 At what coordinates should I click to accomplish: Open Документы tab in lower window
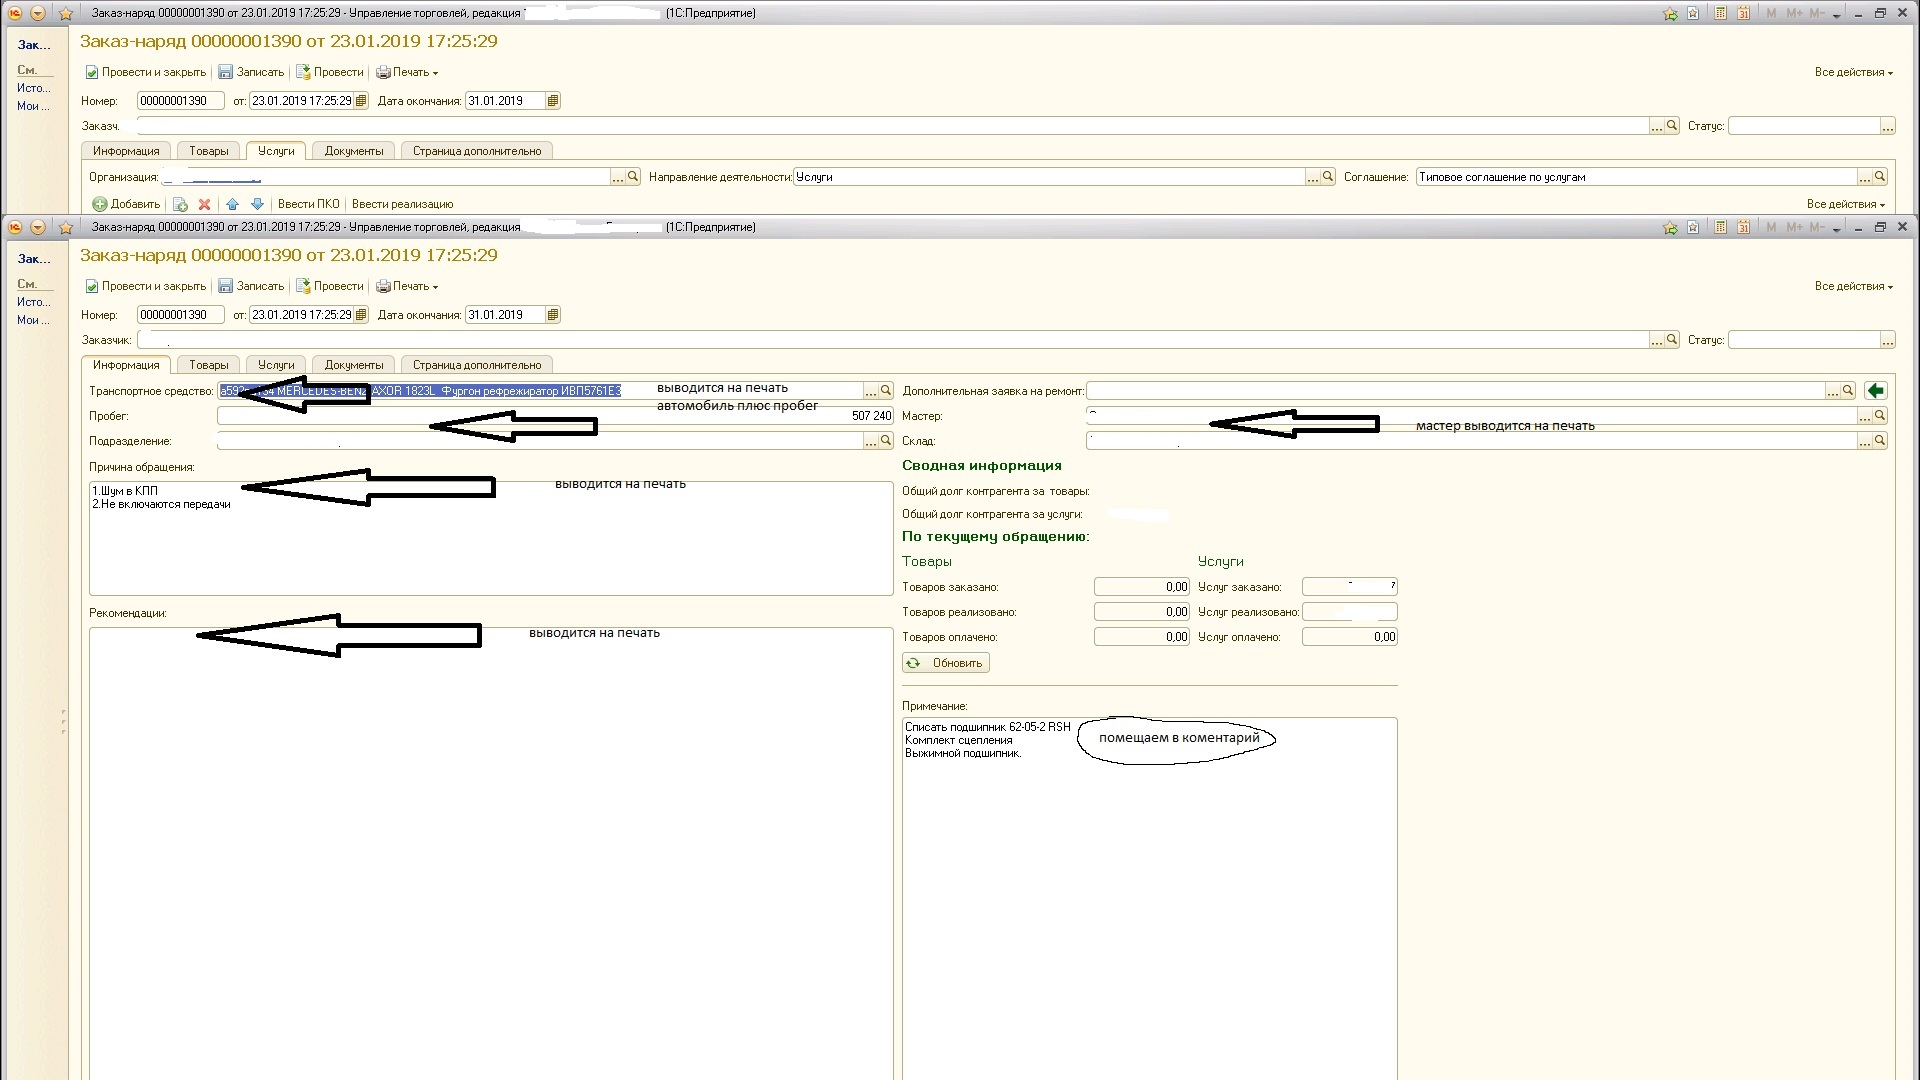pos(354,365)
